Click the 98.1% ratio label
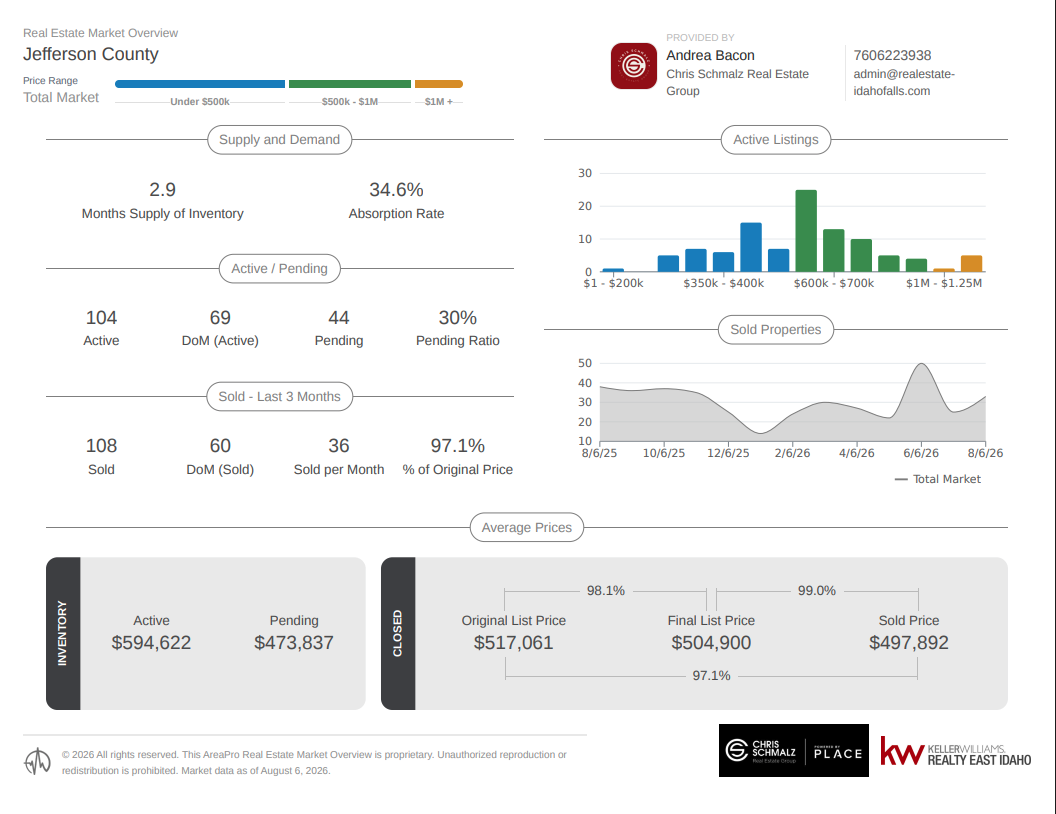The width and height of the screenshot is (1056, 814). tap(605, 591)
